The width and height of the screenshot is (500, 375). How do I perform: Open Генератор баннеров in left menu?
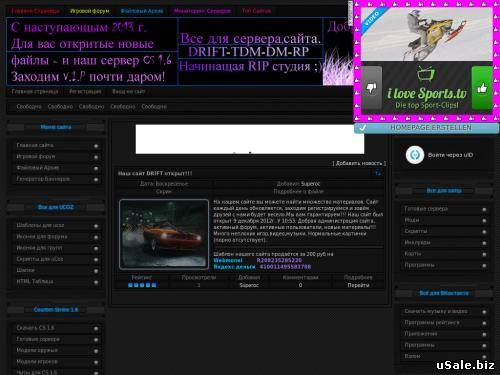click(x=43, y=179)
